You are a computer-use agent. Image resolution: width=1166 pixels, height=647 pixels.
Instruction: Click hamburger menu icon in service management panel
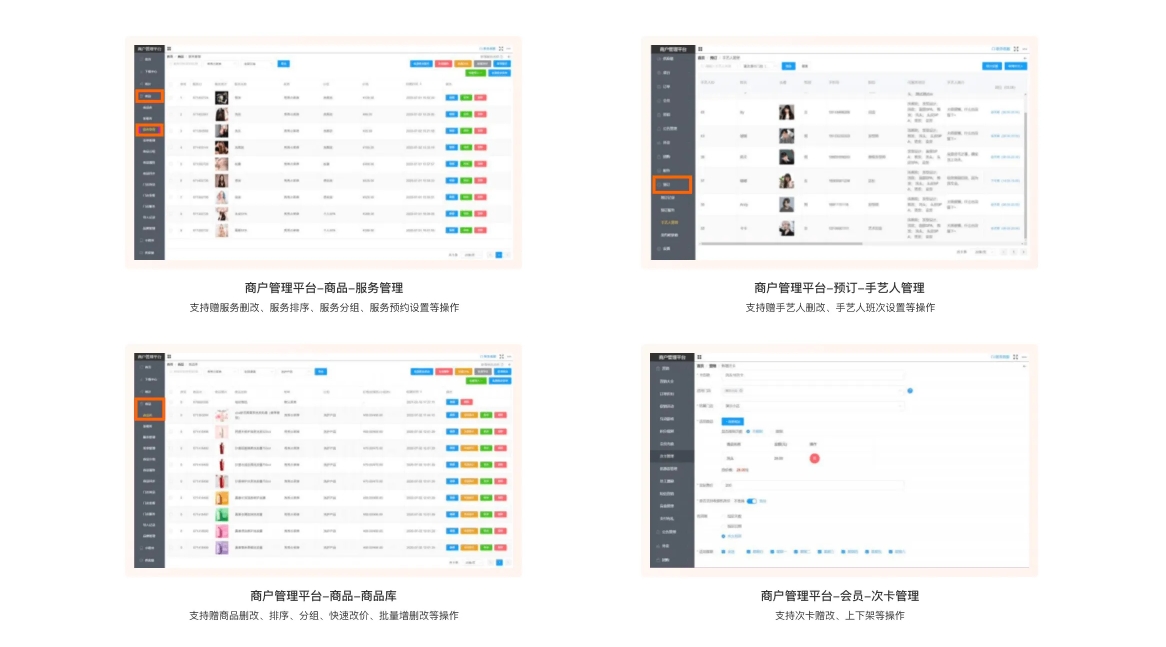pyautogui.click(x=169, y=48)
